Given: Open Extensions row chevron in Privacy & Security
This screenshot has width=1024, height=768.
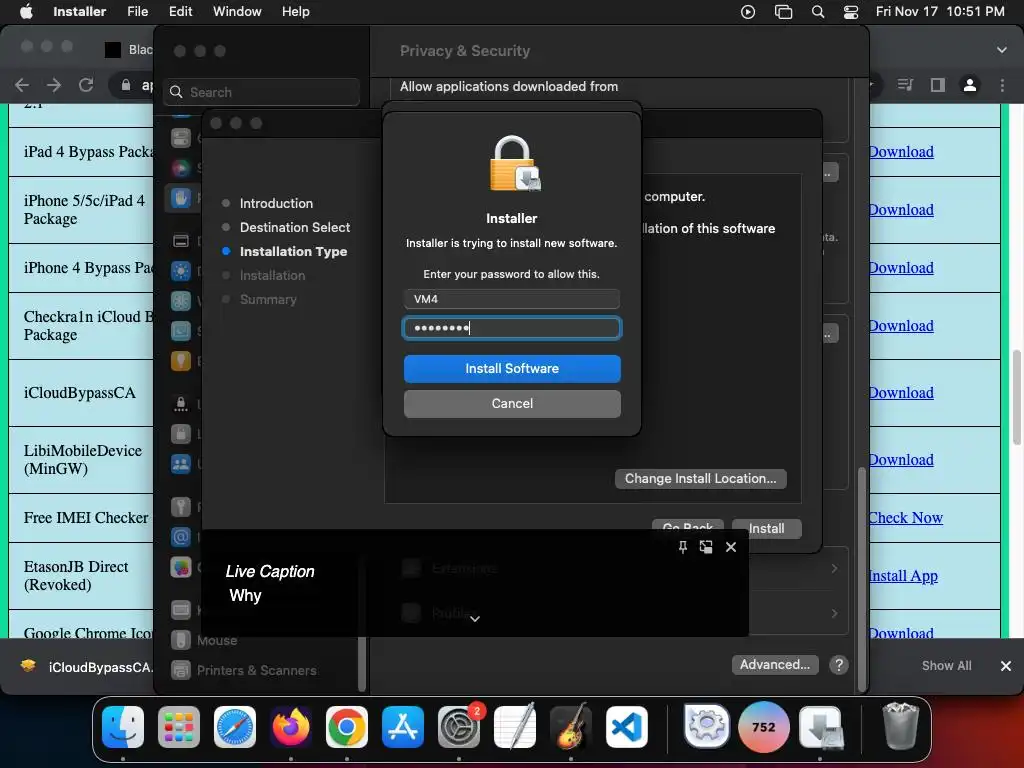Looking at the screenshot, I should [x=834, y=568].
